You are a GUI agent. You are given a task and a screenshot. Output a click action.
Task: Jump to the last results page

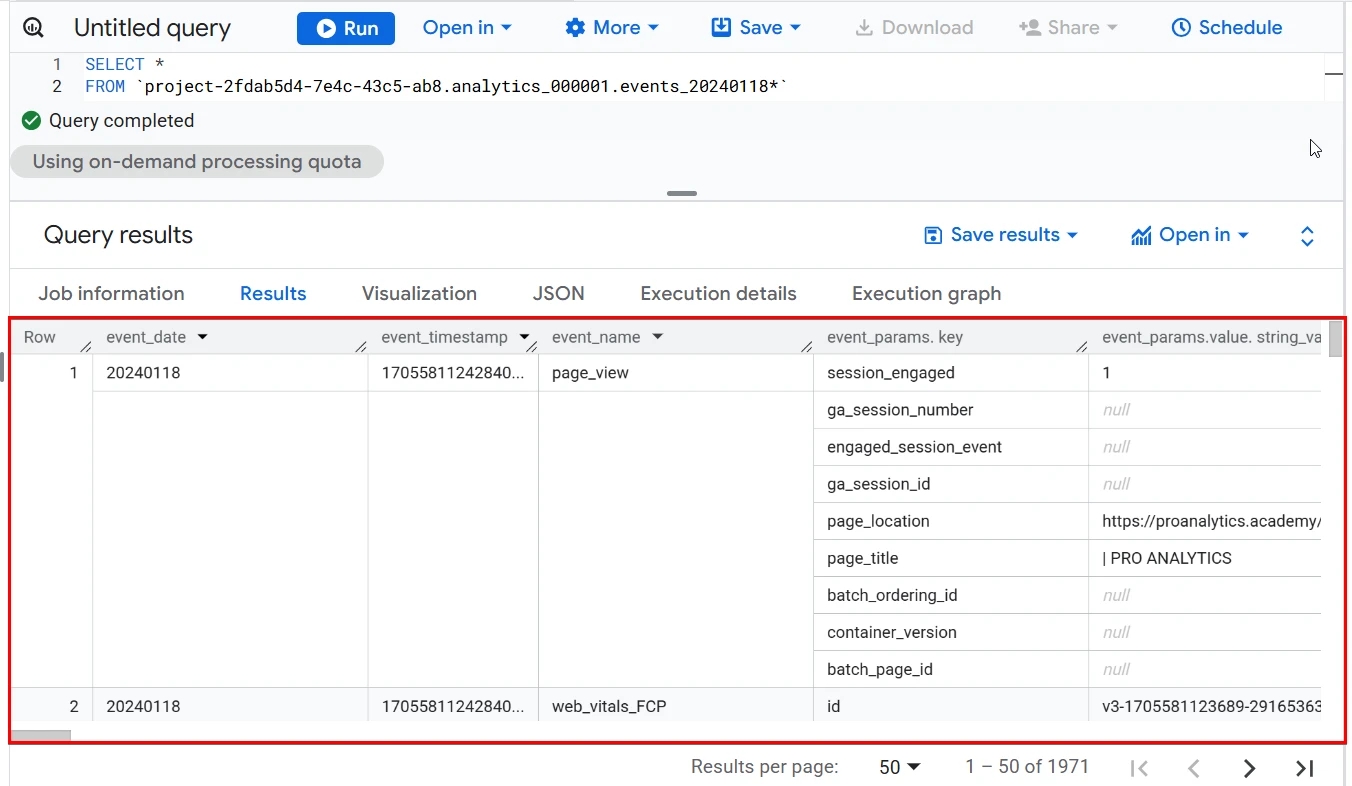pos(1304,768)
